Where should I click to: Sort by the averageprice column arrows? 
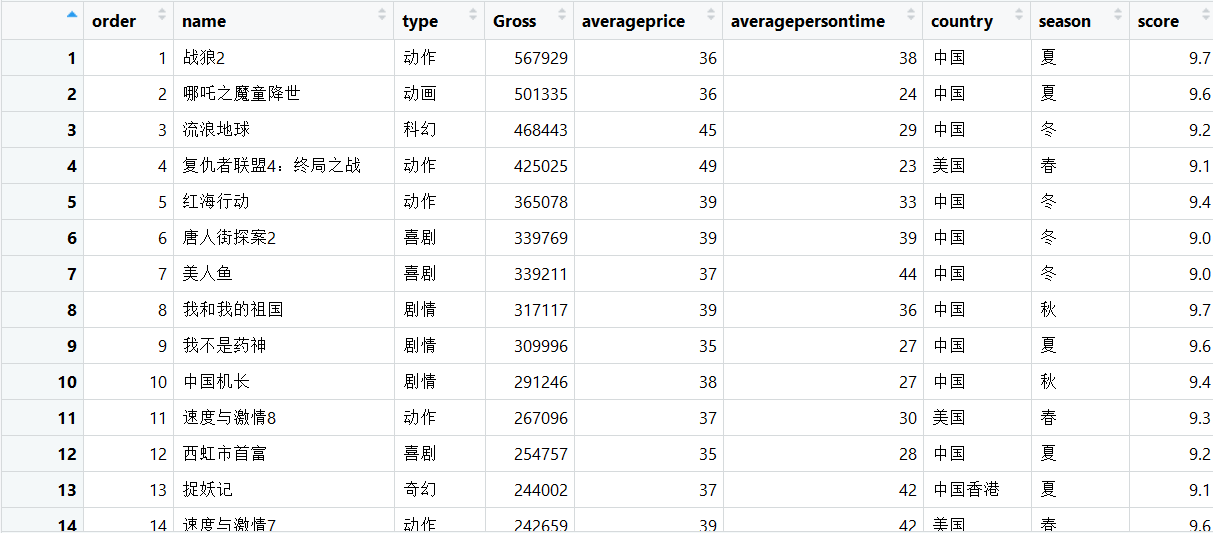(x=711, y=16)
